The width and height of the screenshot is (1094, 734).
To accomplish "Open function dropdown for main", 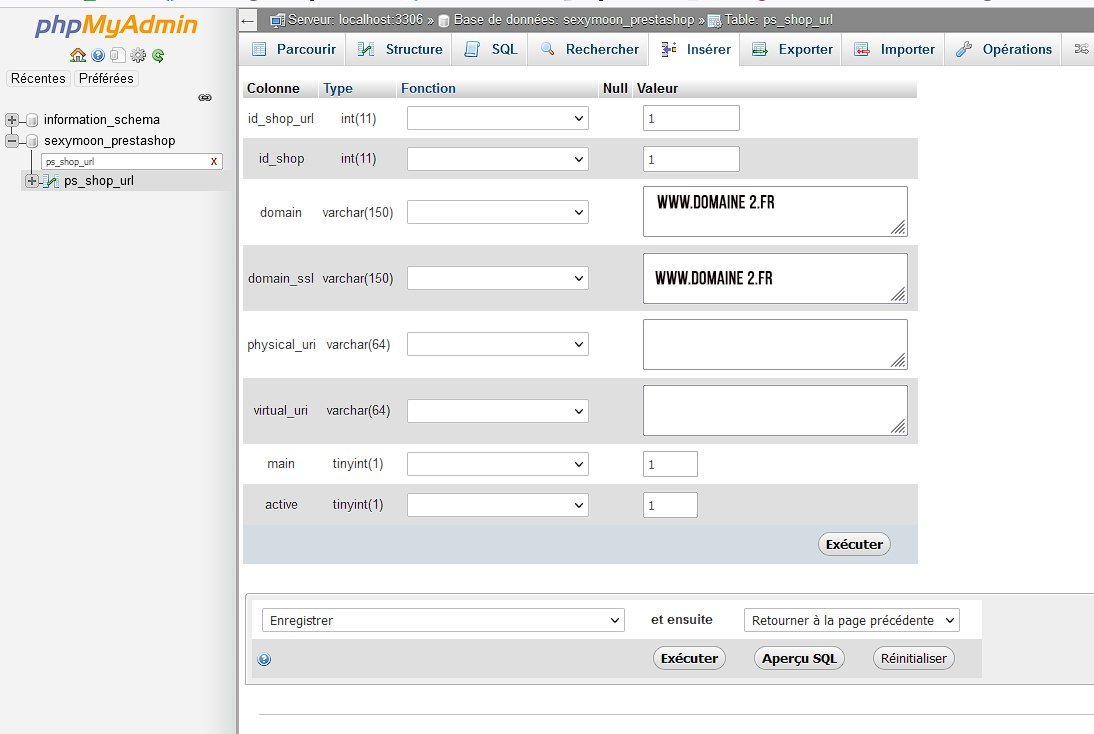I will point(497,464).
